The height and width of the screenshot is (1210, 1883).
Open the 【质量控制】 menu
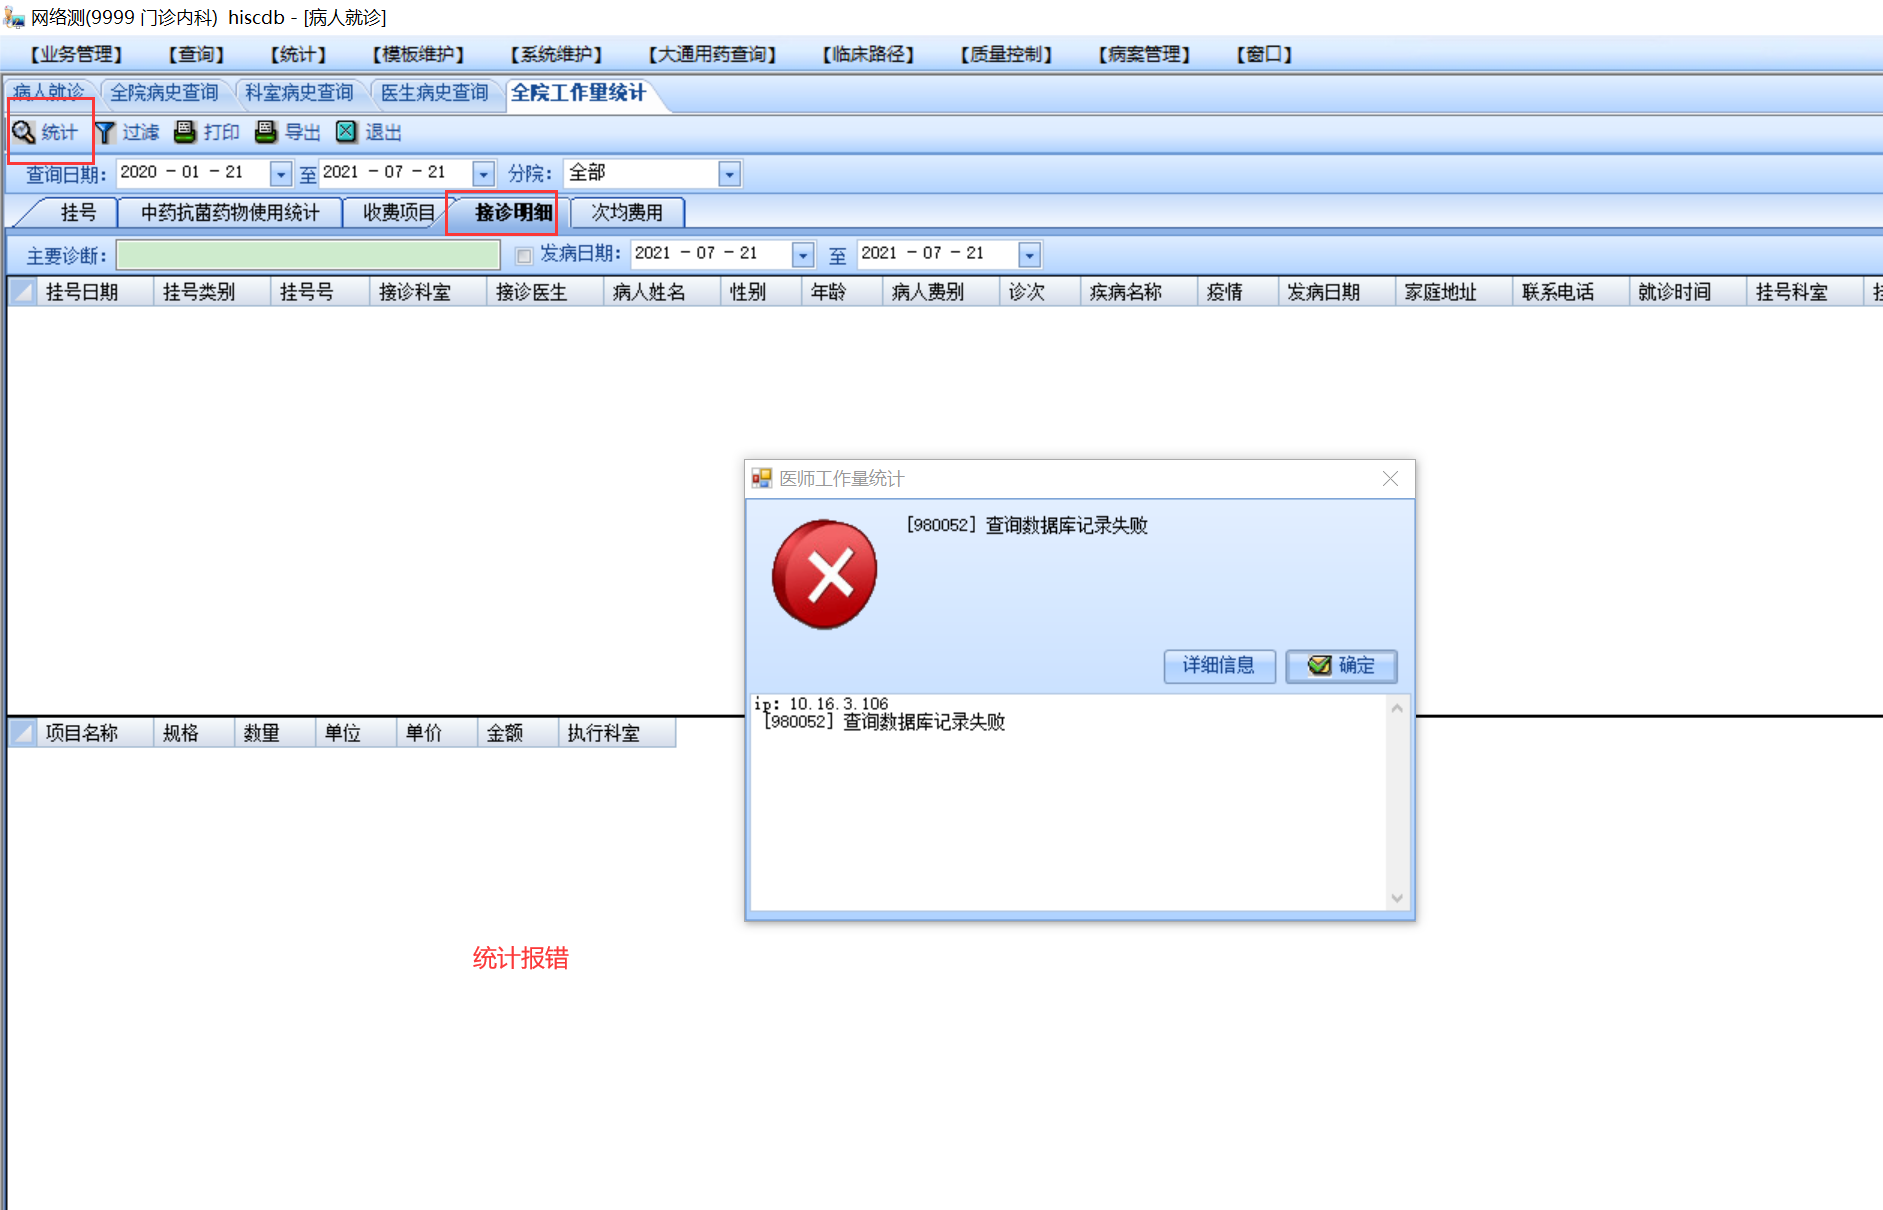tap(1006, 54)
